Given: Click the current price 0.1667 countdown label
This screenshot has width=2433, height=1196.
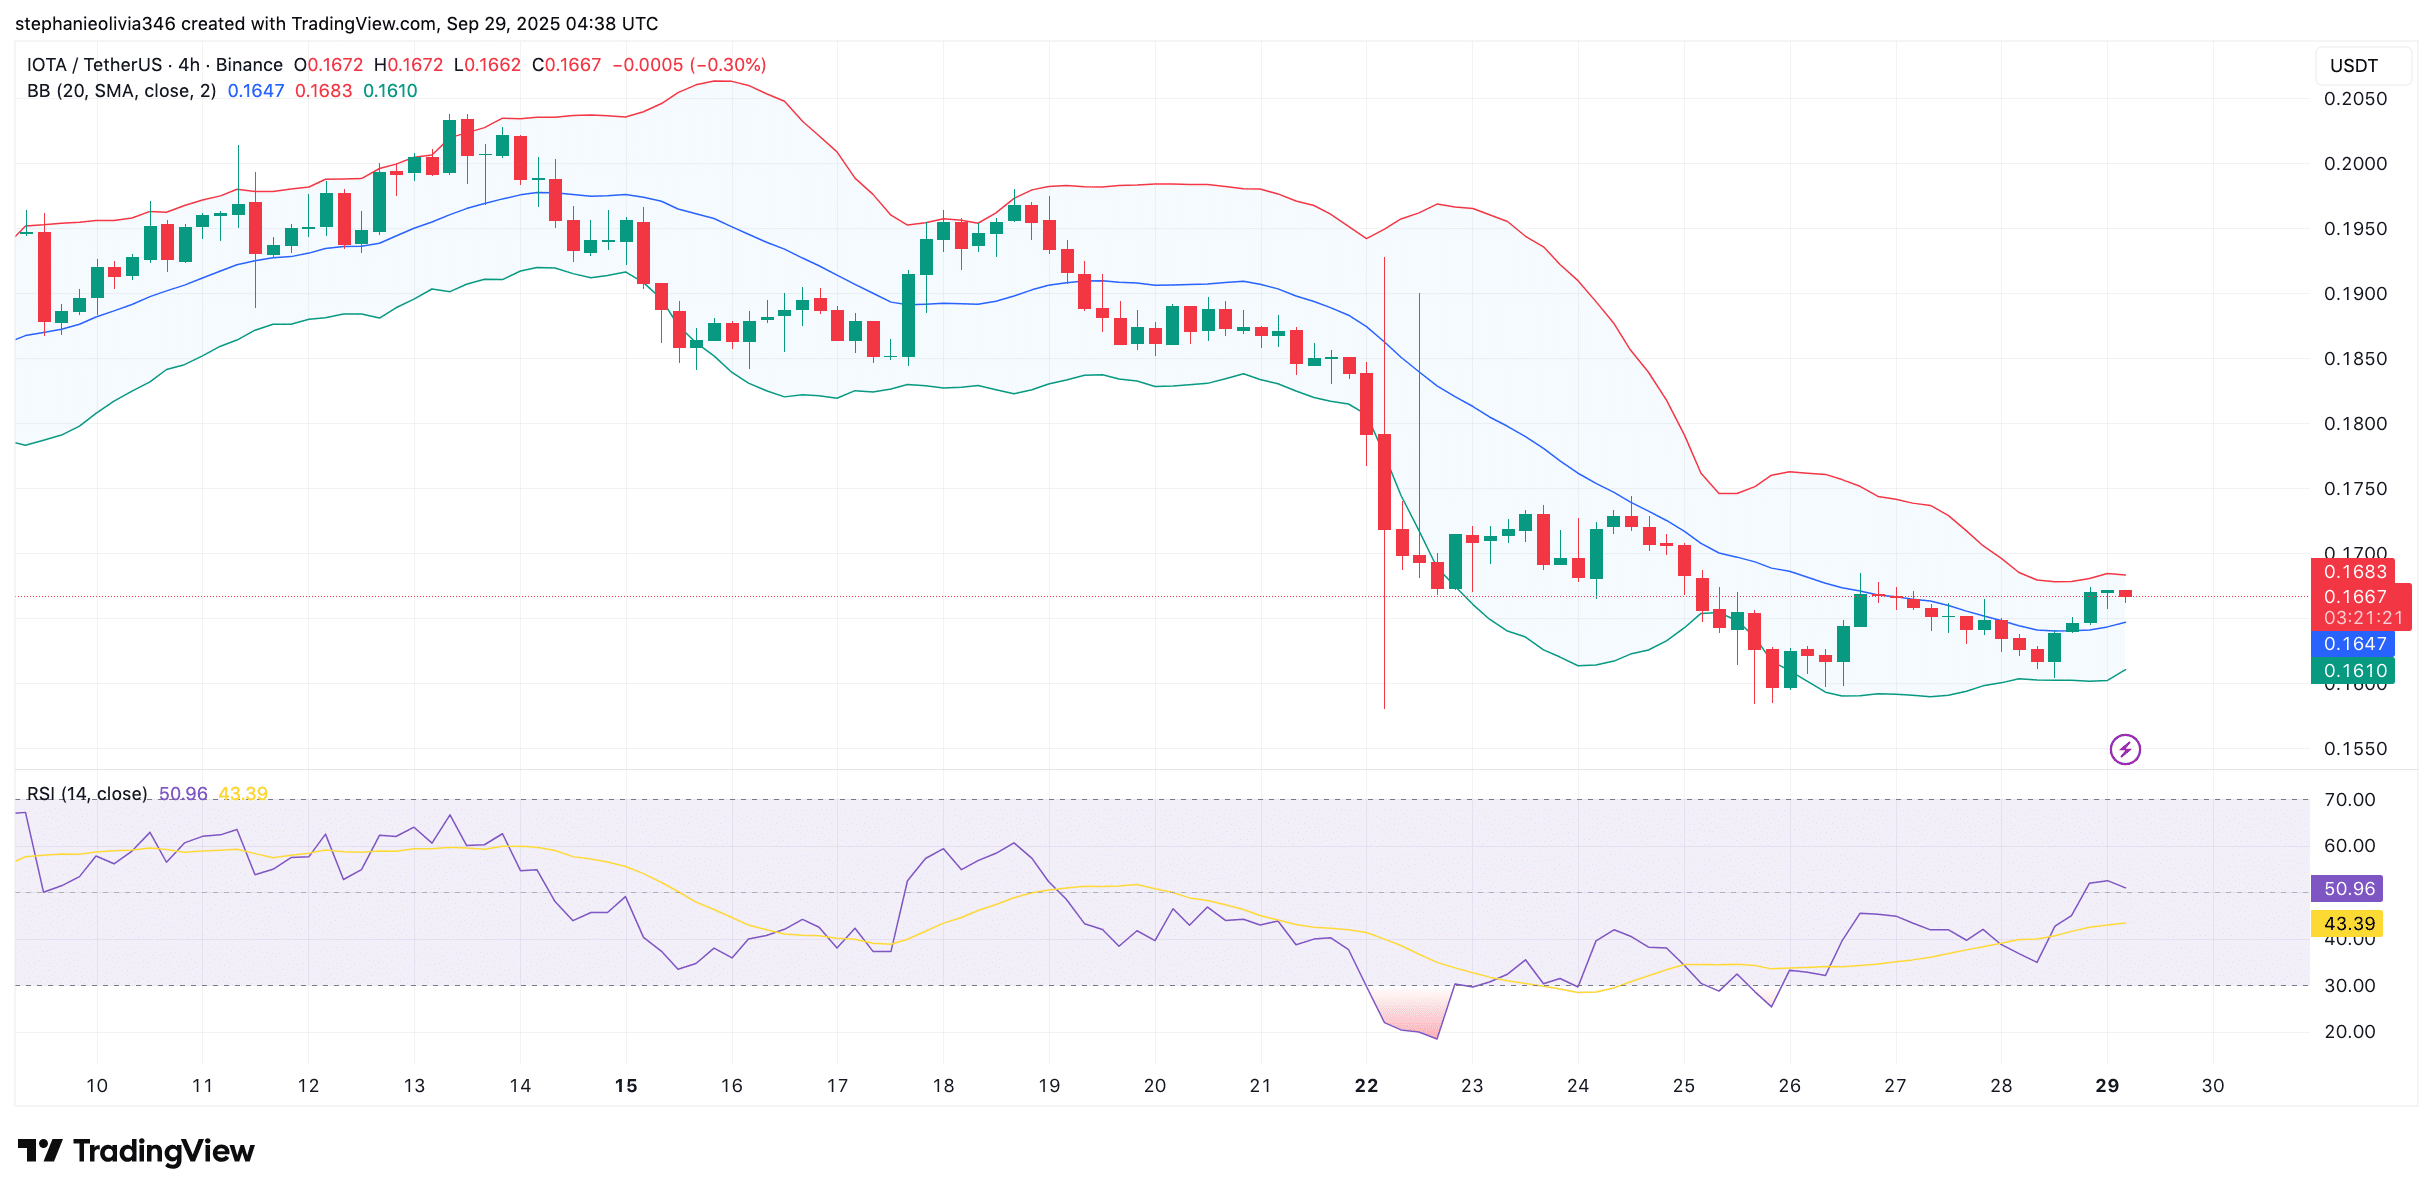Looking at the screenshot, I should pos(2361,607).
